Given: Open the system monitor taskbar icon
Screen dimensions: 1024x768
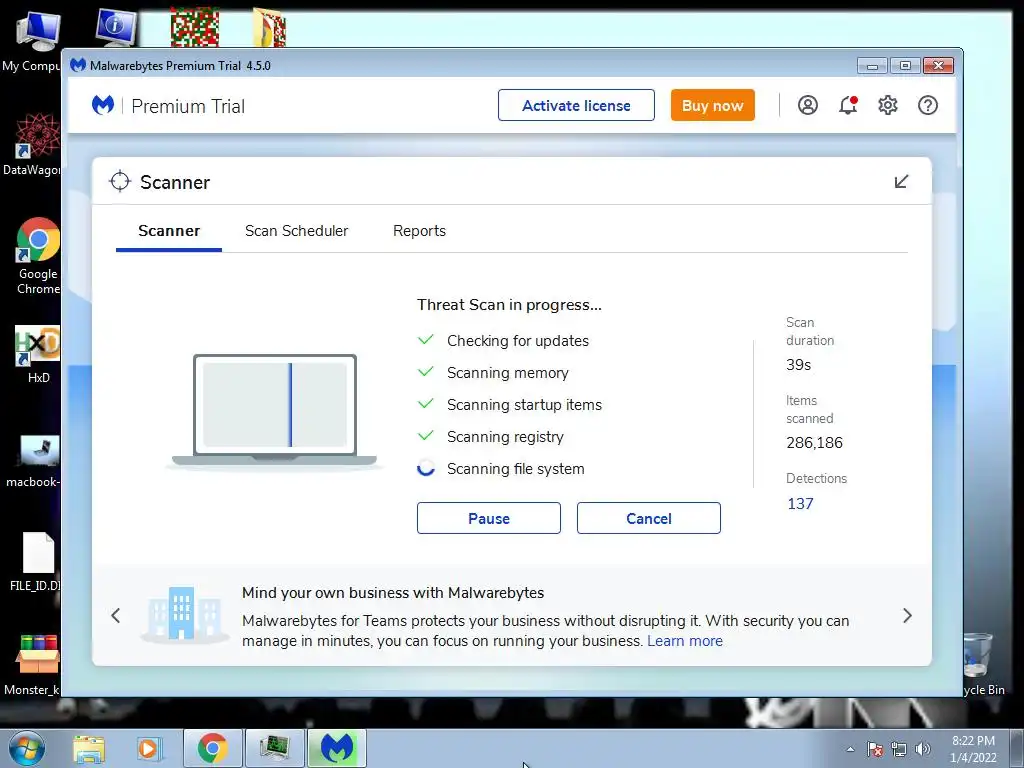Looking at the screenshot, I should tap(274, 748).
